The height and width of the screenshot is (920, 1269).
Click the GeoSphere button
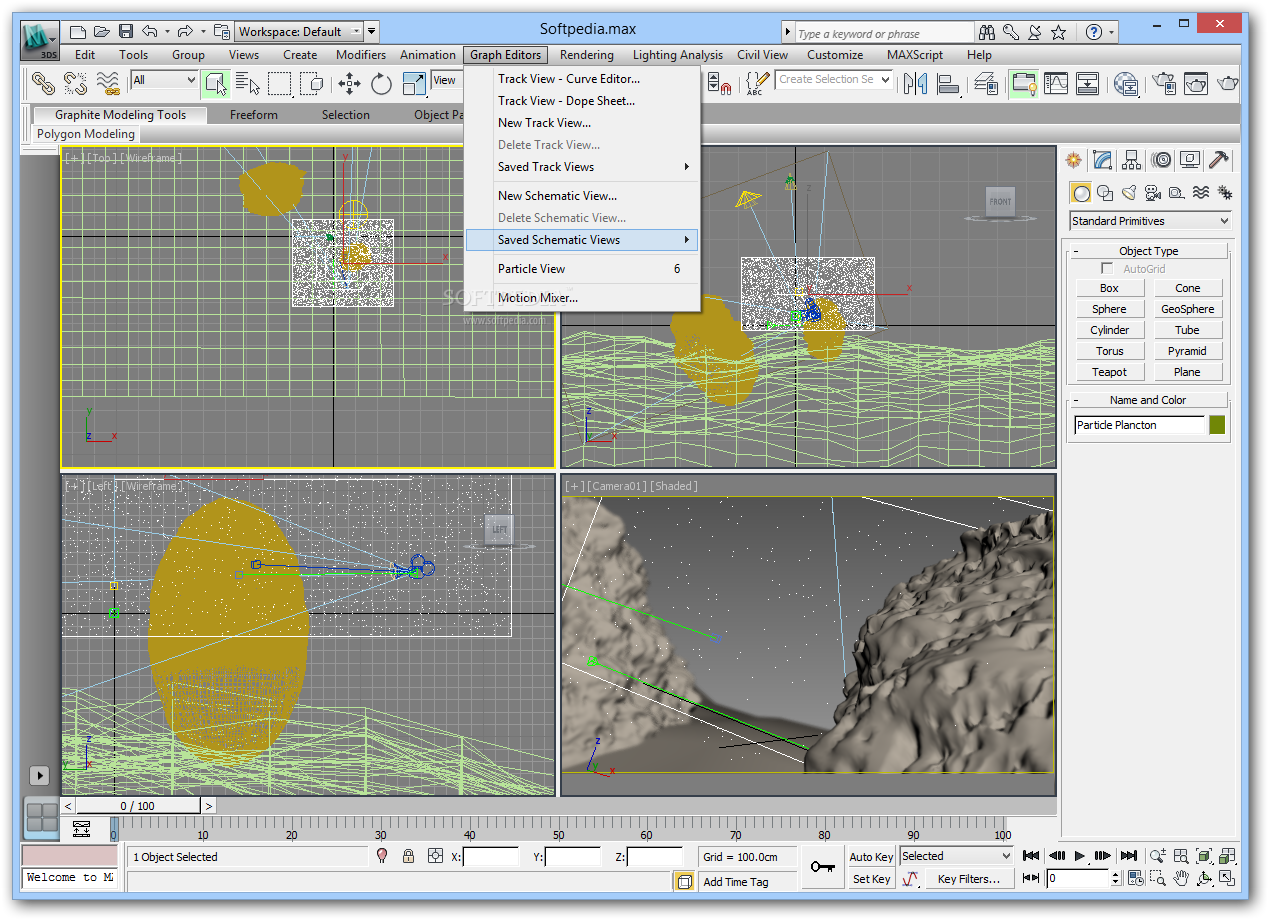click(x=1187, y=309)
